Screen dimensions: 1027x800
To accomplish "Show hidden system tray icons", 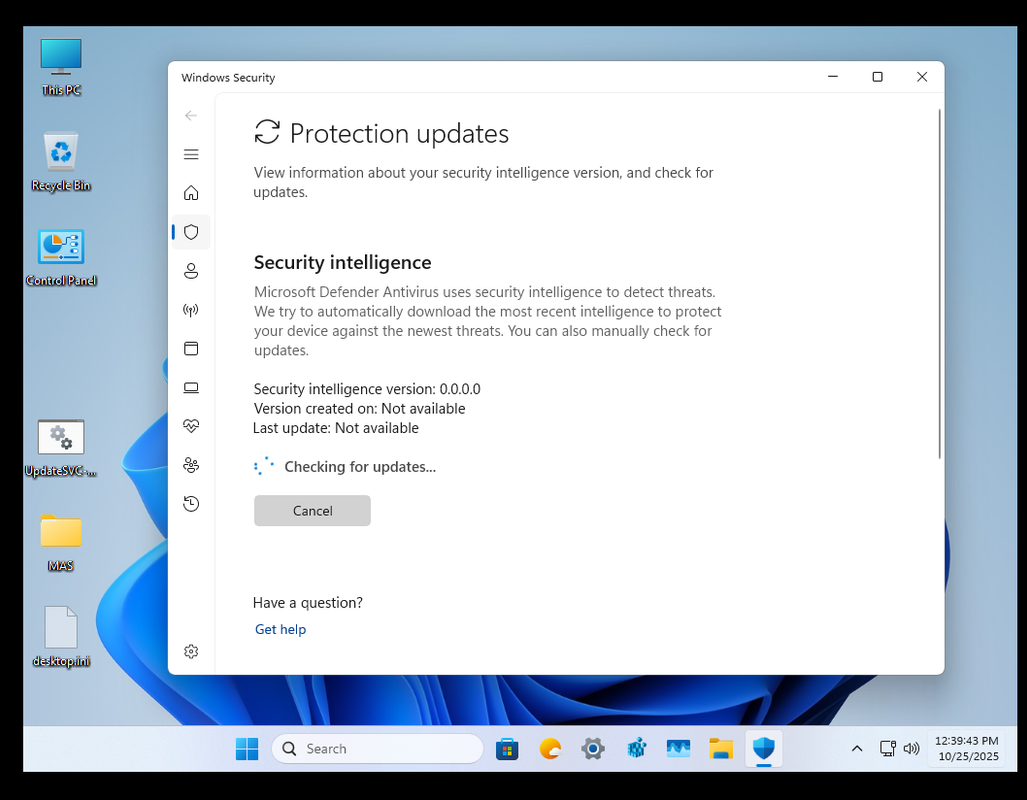I will point(857,749).
